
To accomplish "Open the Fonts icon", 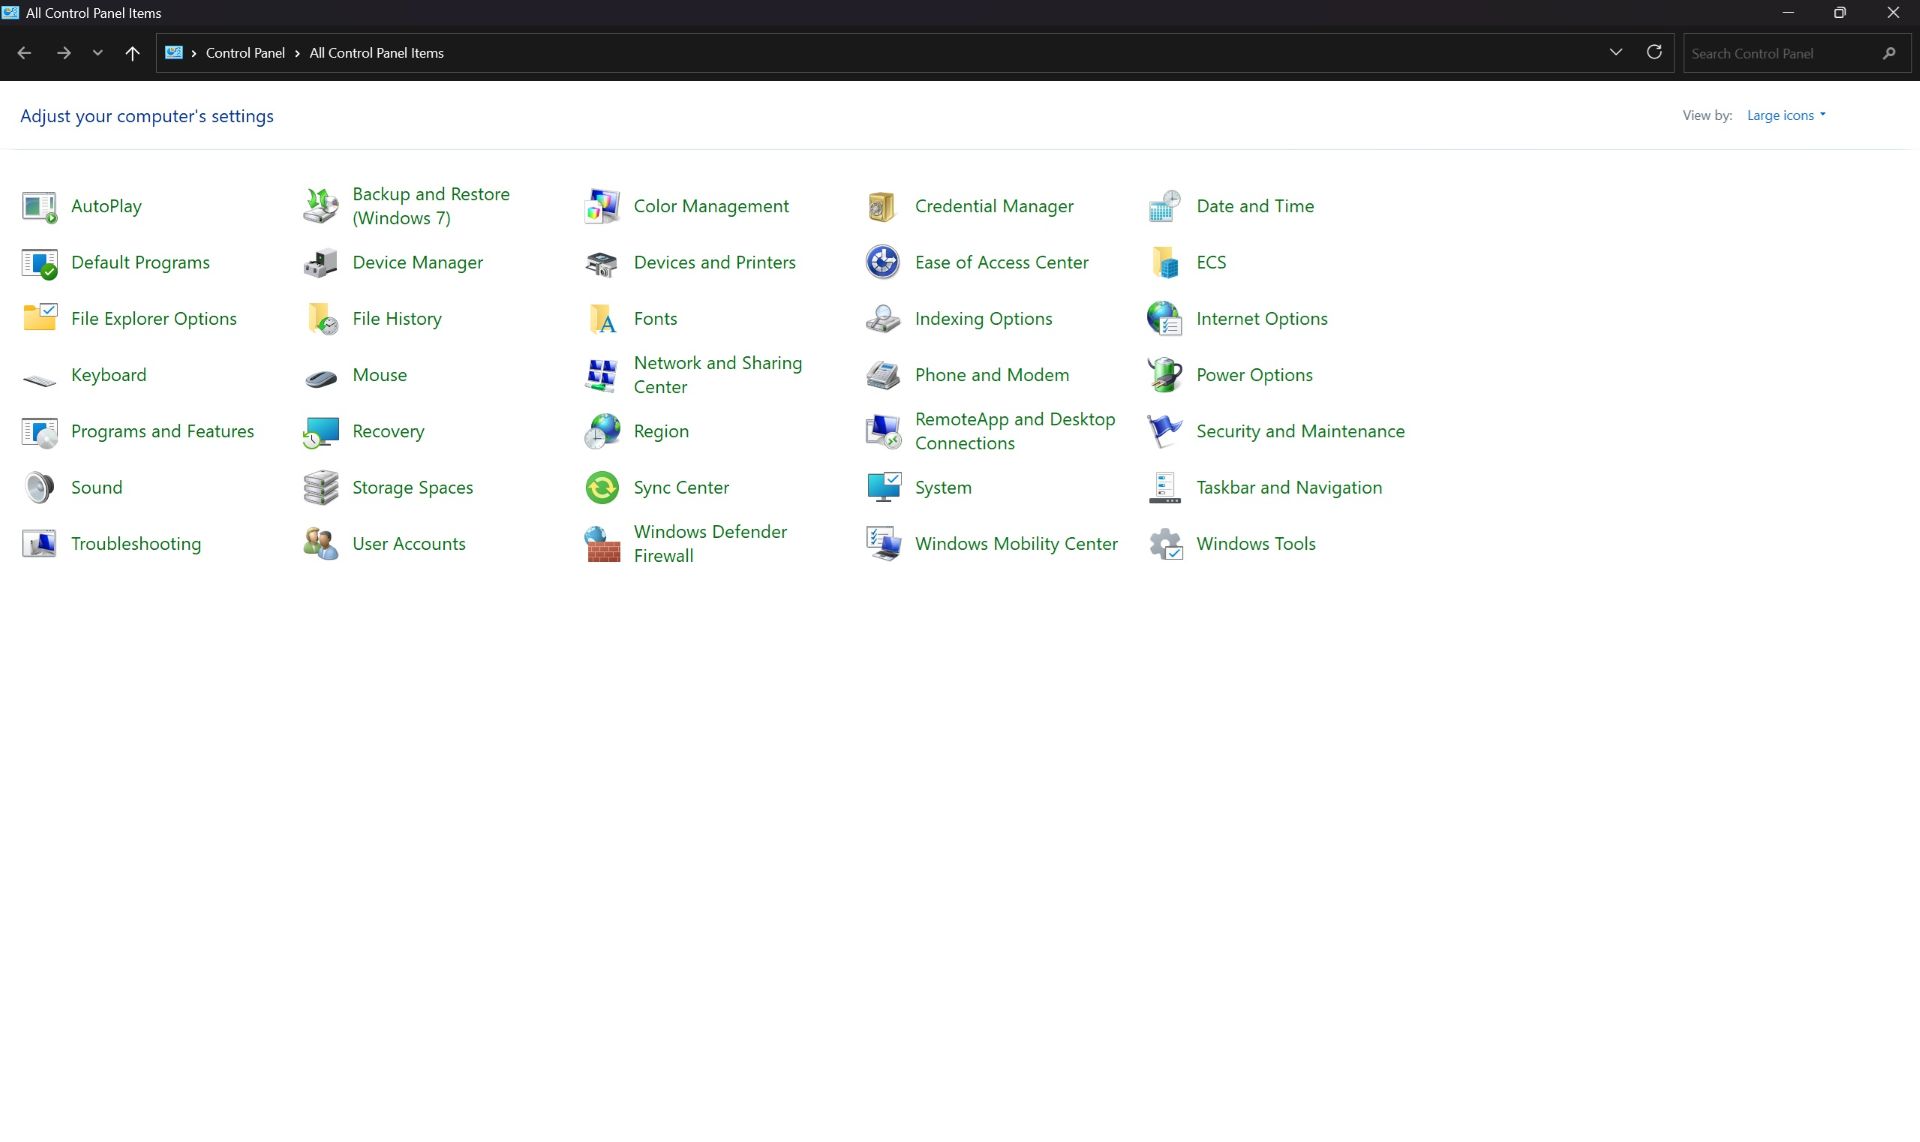I will [602, 319].
